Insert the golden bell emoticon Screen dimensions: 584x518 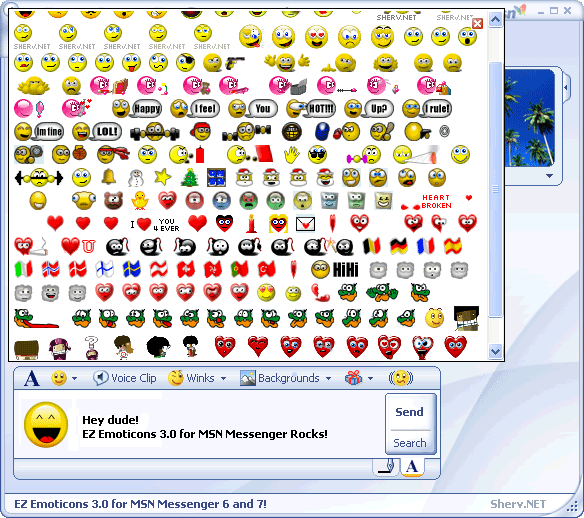(108, 177)
